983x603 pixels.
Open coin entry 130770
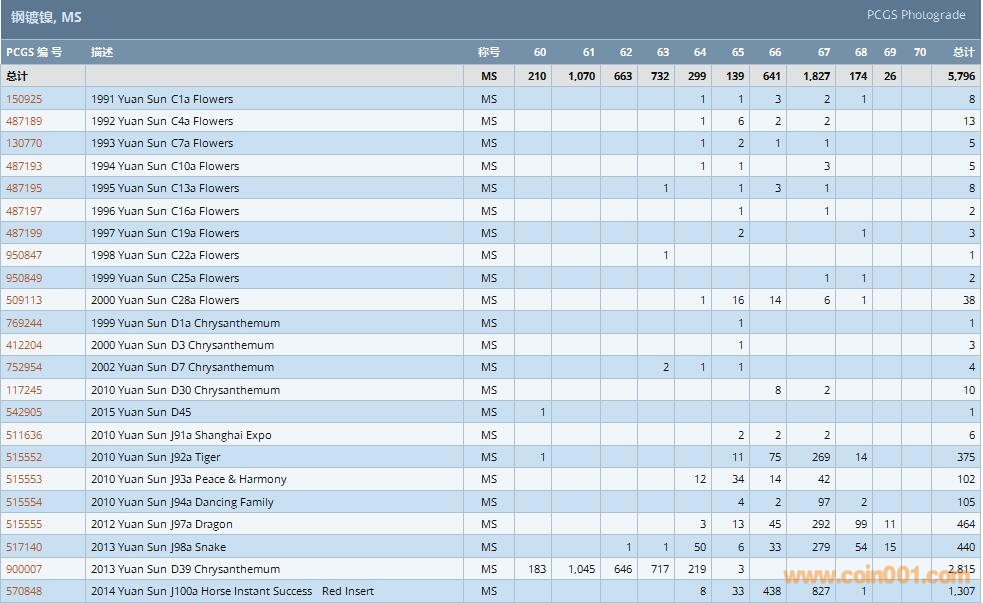pos(24,143)
